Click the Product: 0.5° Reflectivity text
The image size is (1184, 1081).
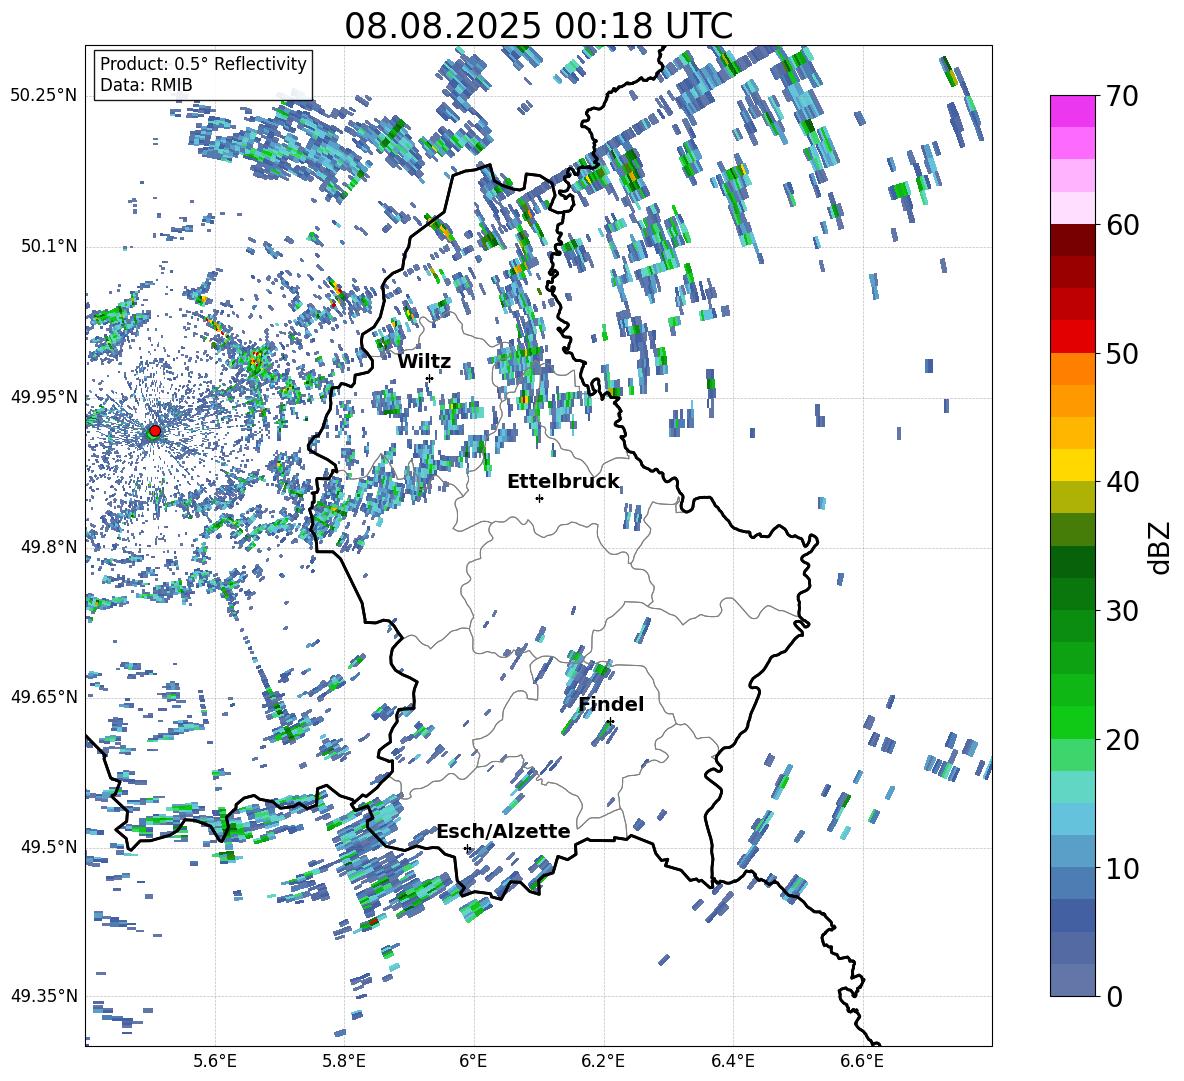tap(203, 63)
